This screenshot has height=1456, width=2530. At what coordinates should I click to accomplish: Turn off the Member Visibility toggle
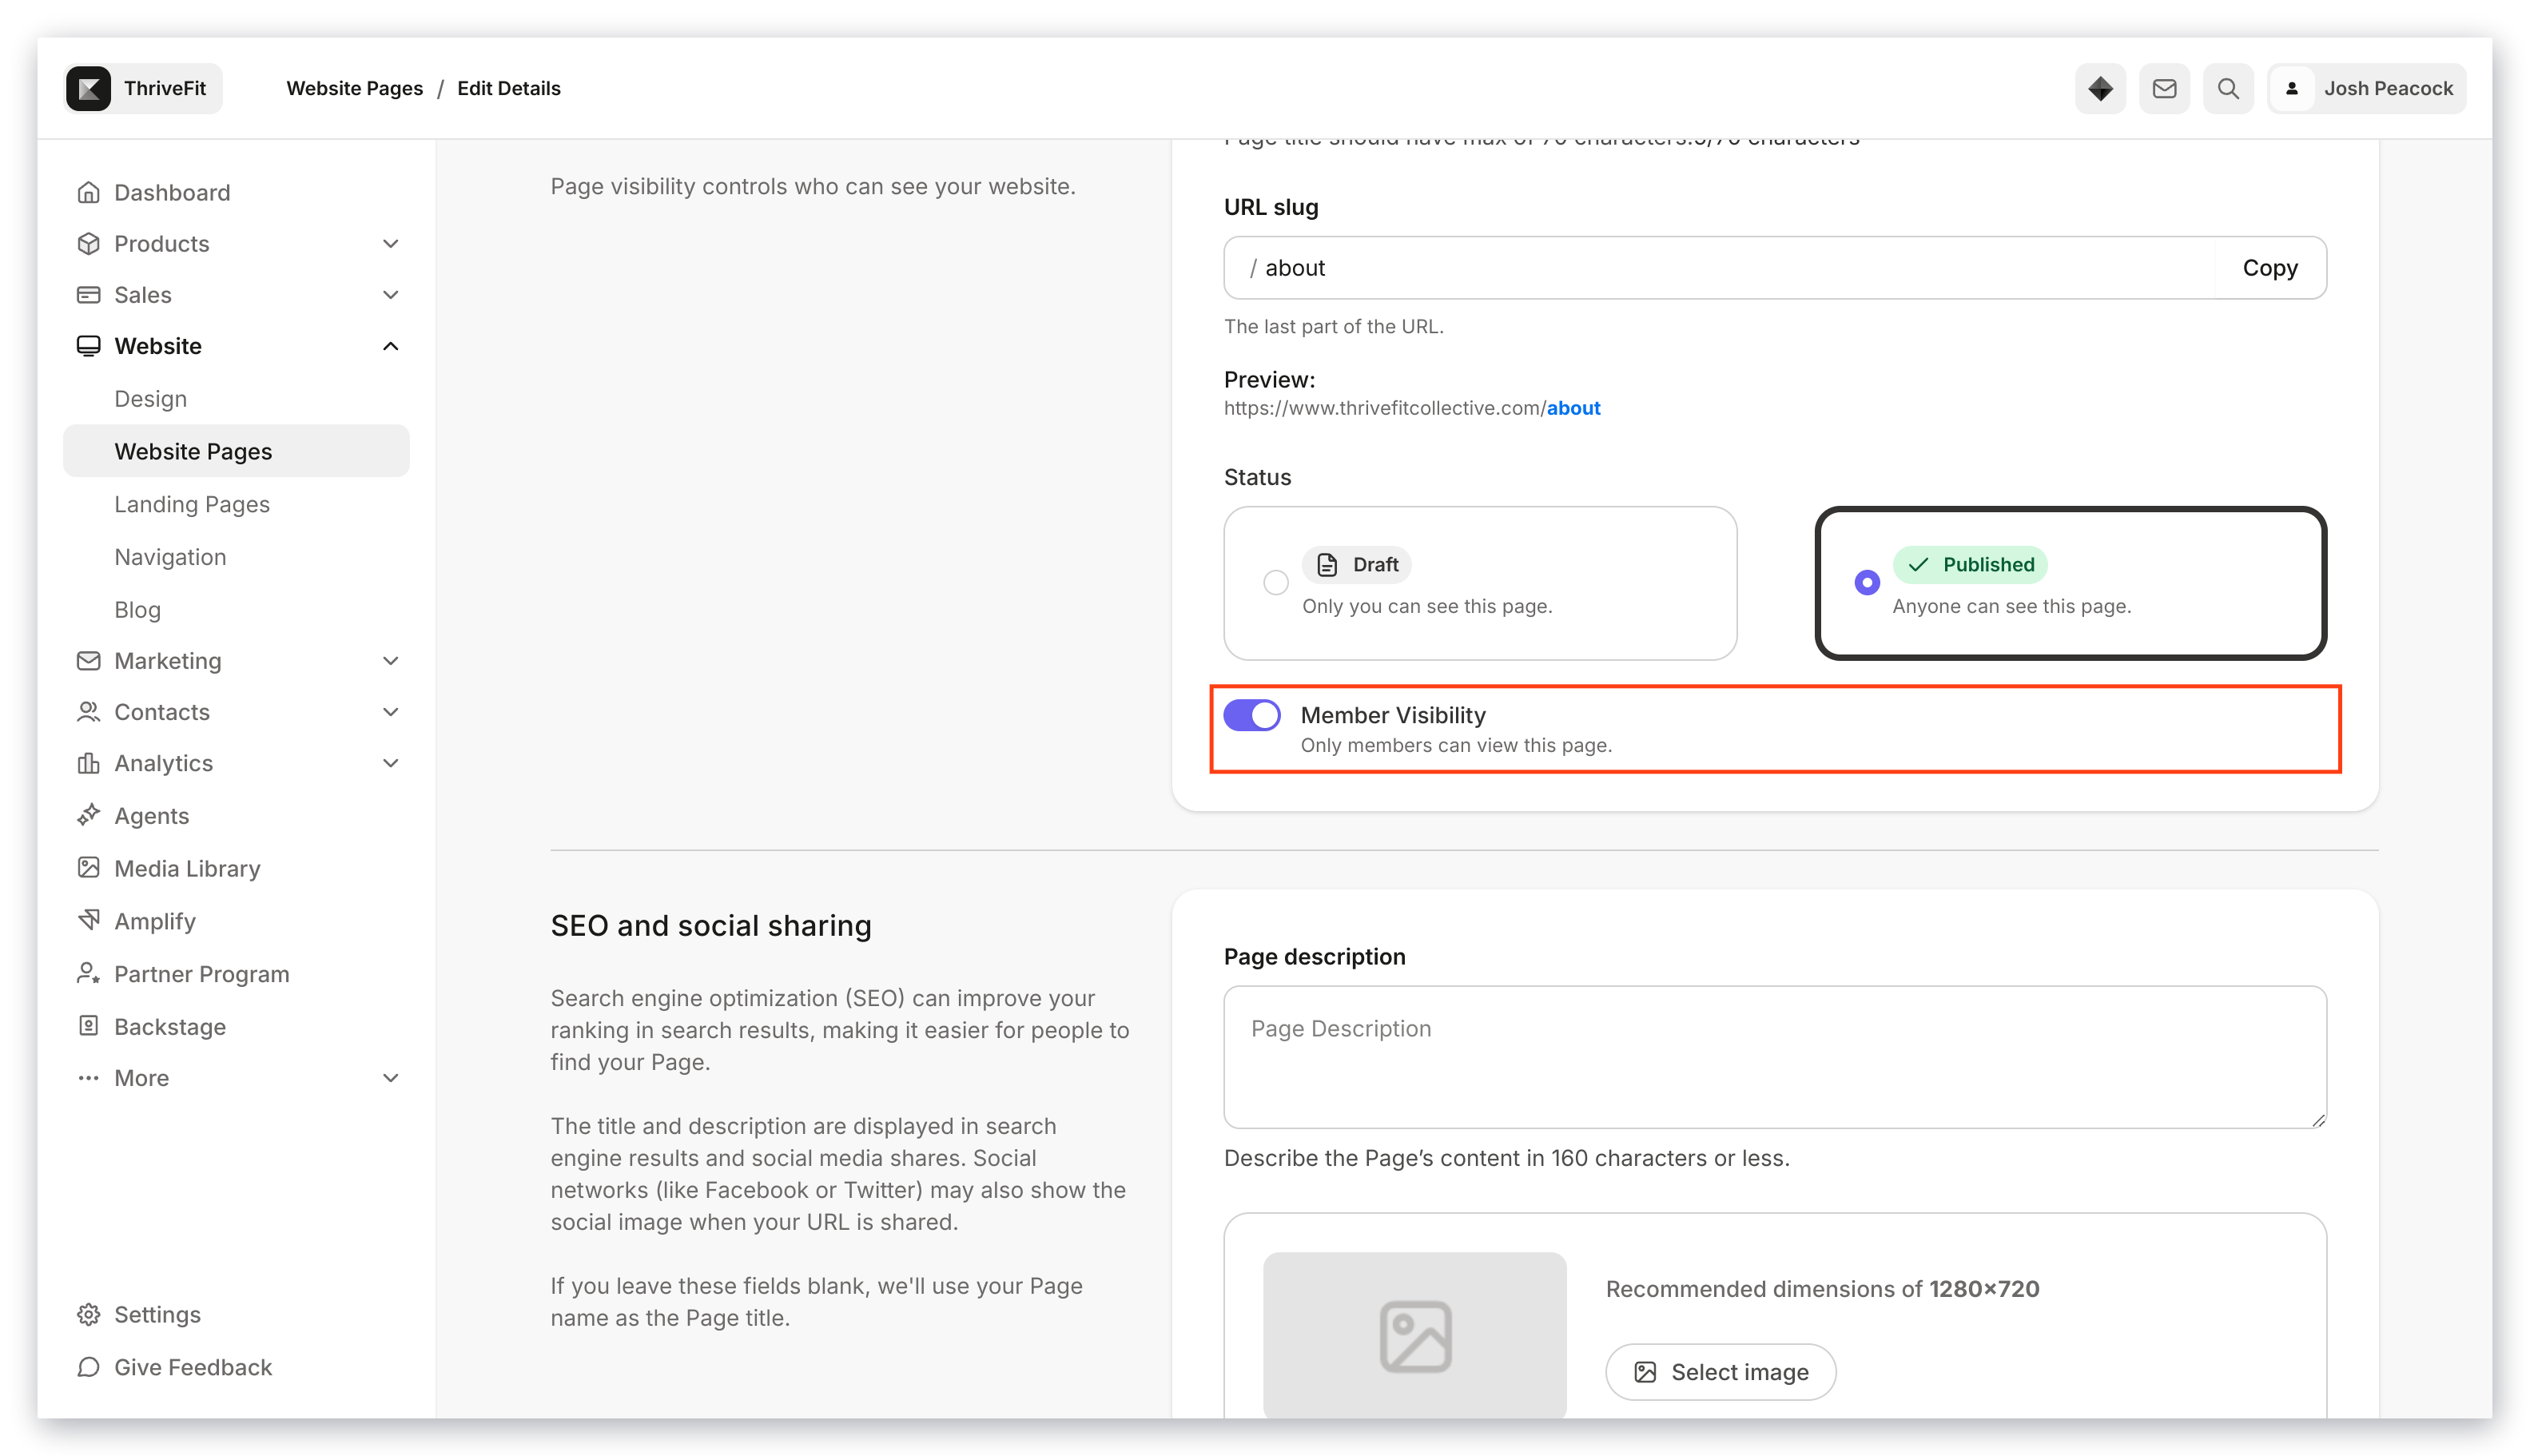click(x=1252, y=715)
